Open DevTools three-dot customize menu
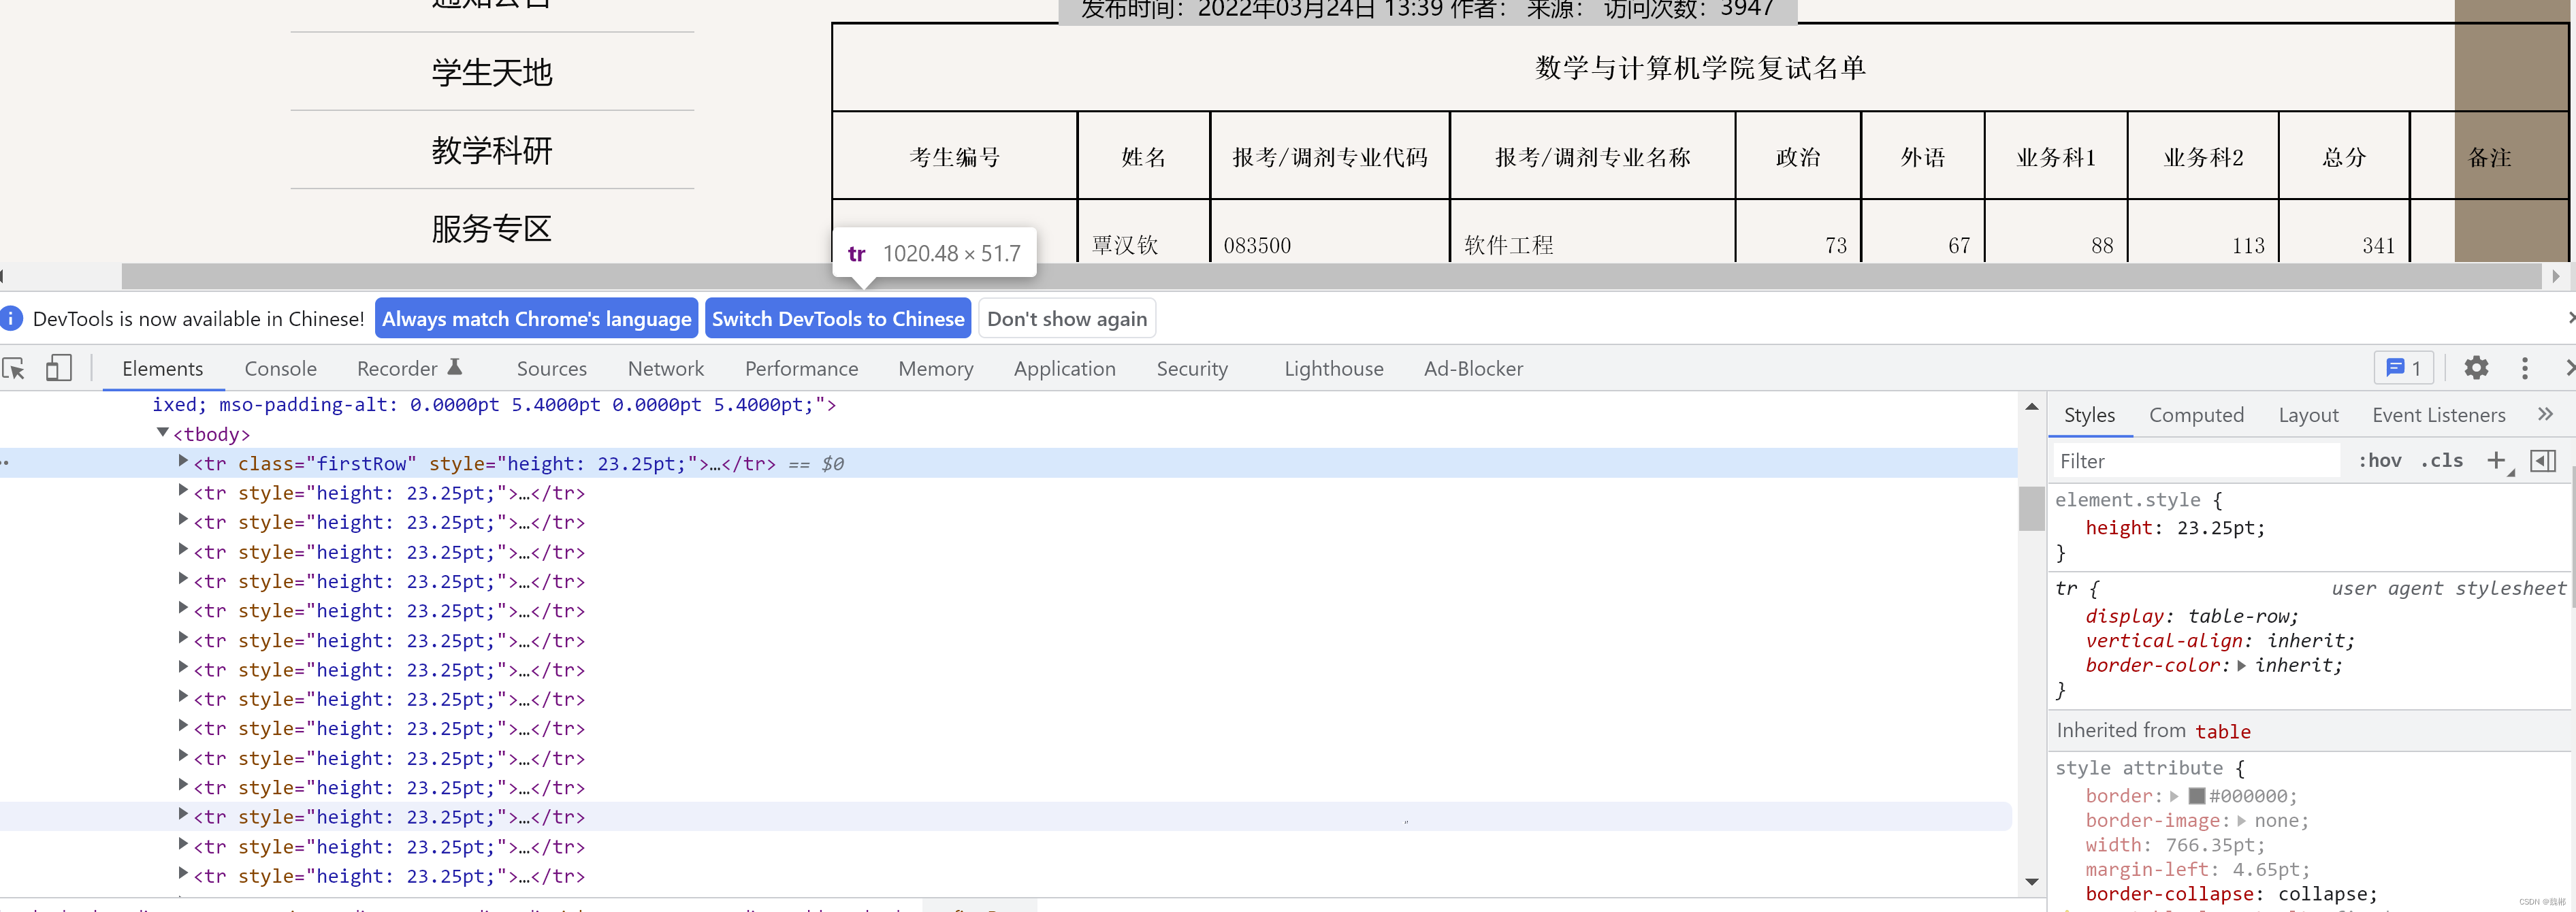 coord(2524,368)
